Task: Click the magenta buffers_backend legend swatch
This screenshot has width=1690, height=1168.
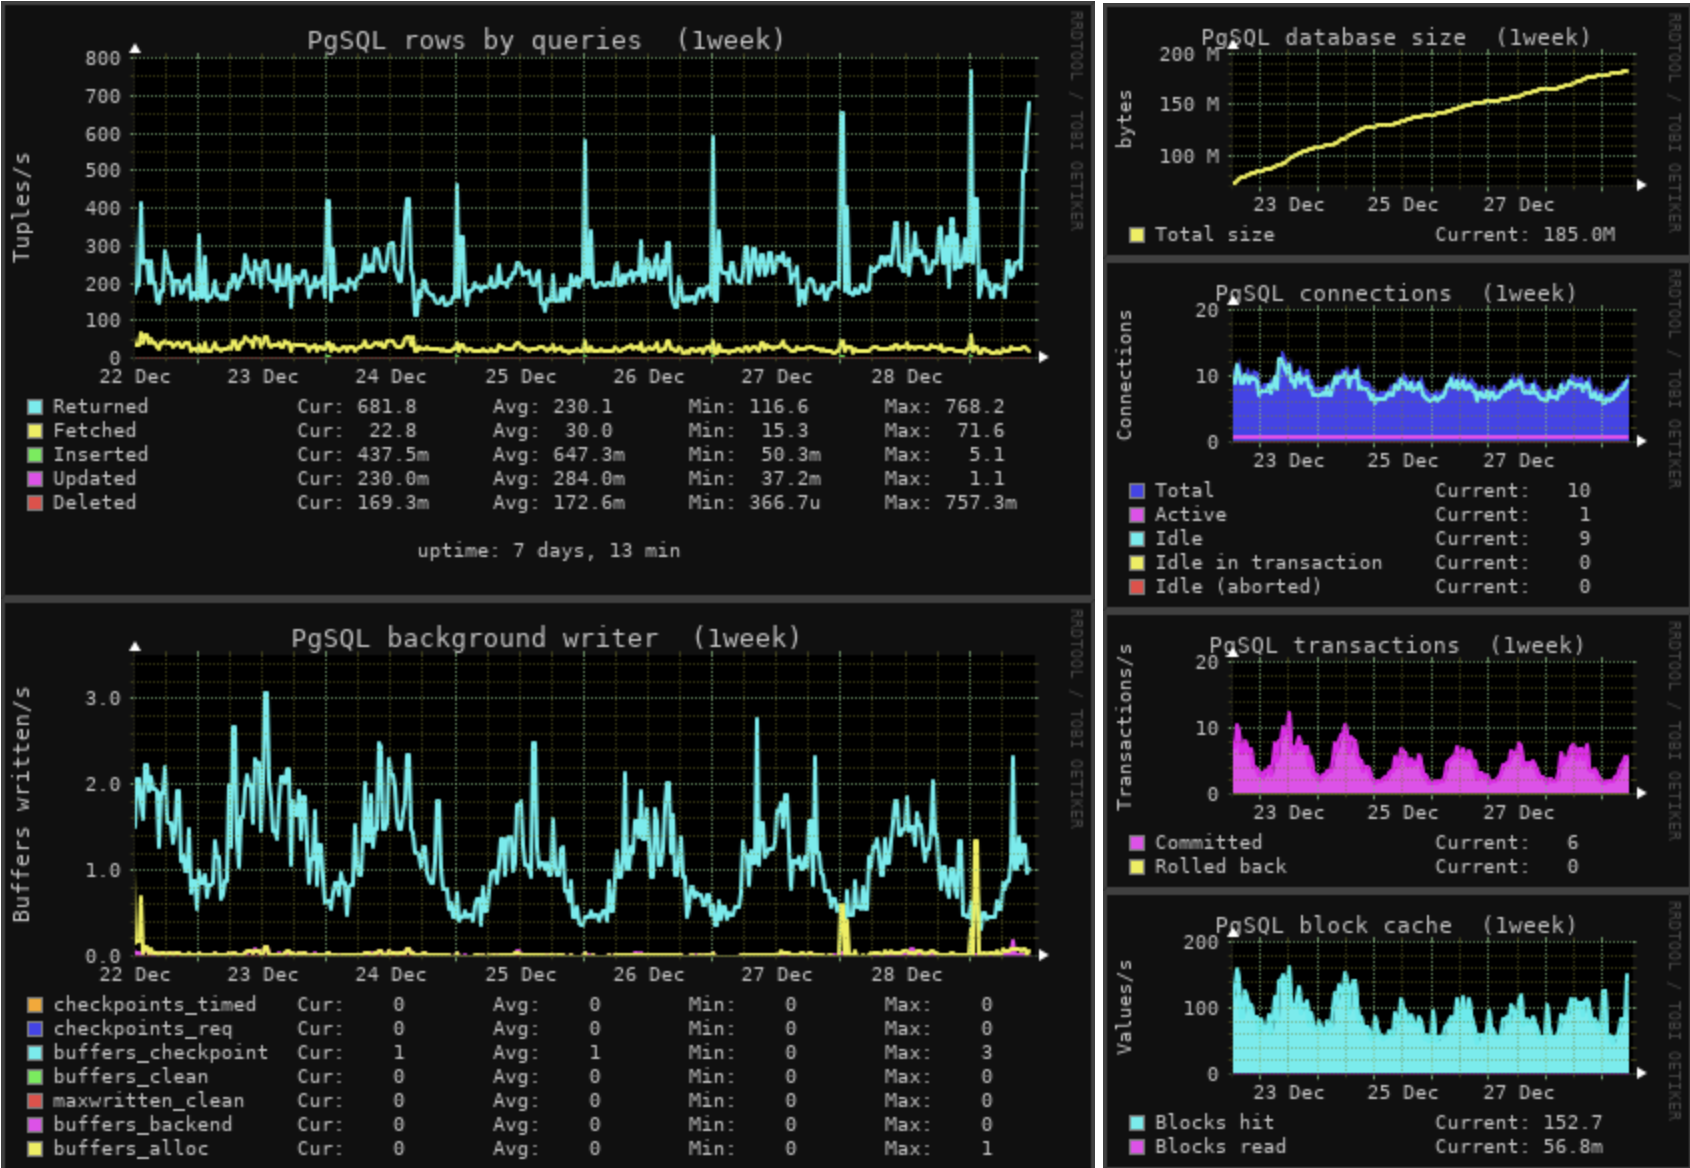Action: 35,1125
